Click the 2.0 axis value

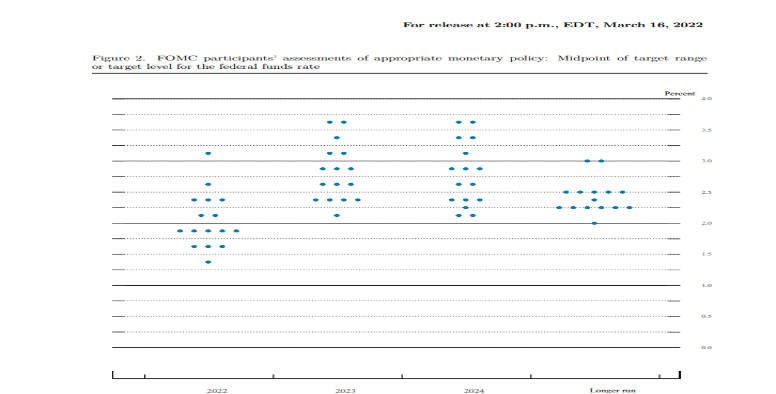click(x=706, y=223)
